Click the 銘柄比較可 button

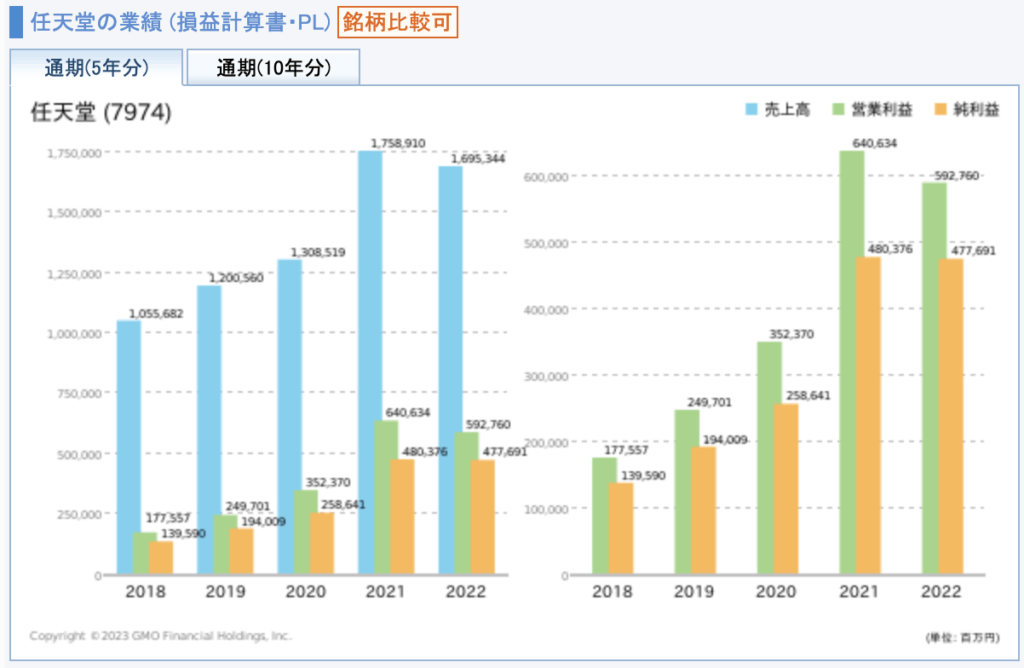tap(397, 22)
